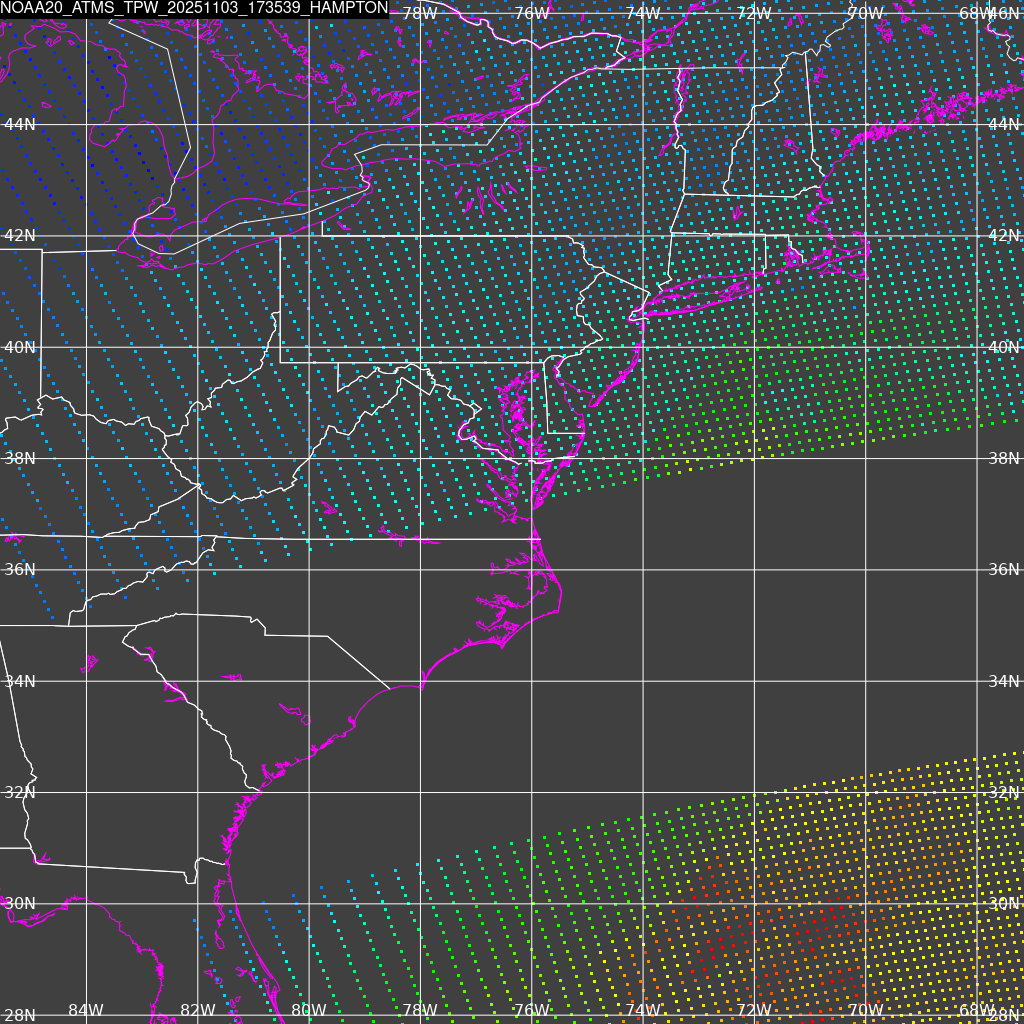Click the 40N latitude label on right edge
This screenshot has width=1024, height=1024.
[1004, 347]
